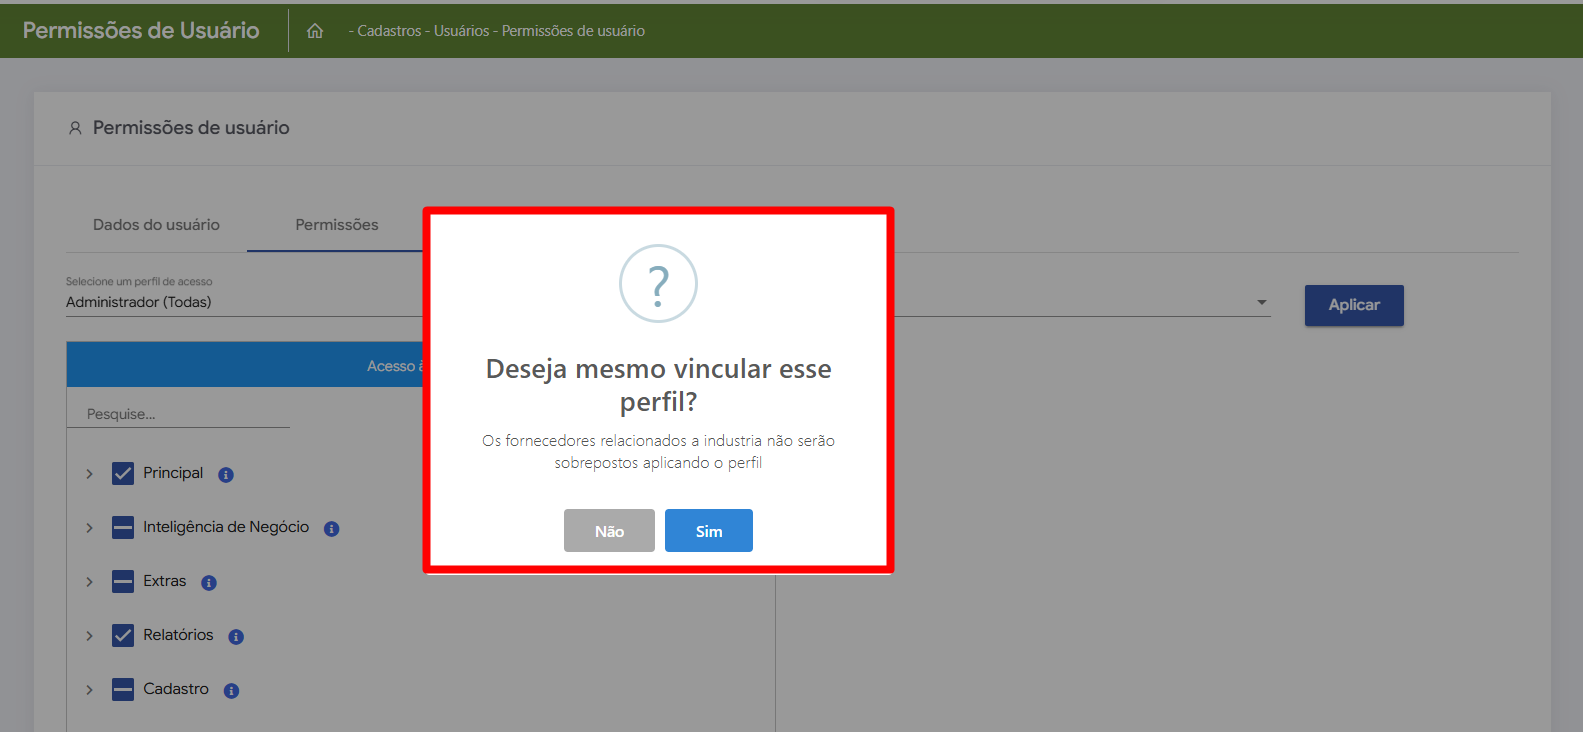Click the Pesquise search field
This screenshot has width=1583, height=732.
point(178,414)
